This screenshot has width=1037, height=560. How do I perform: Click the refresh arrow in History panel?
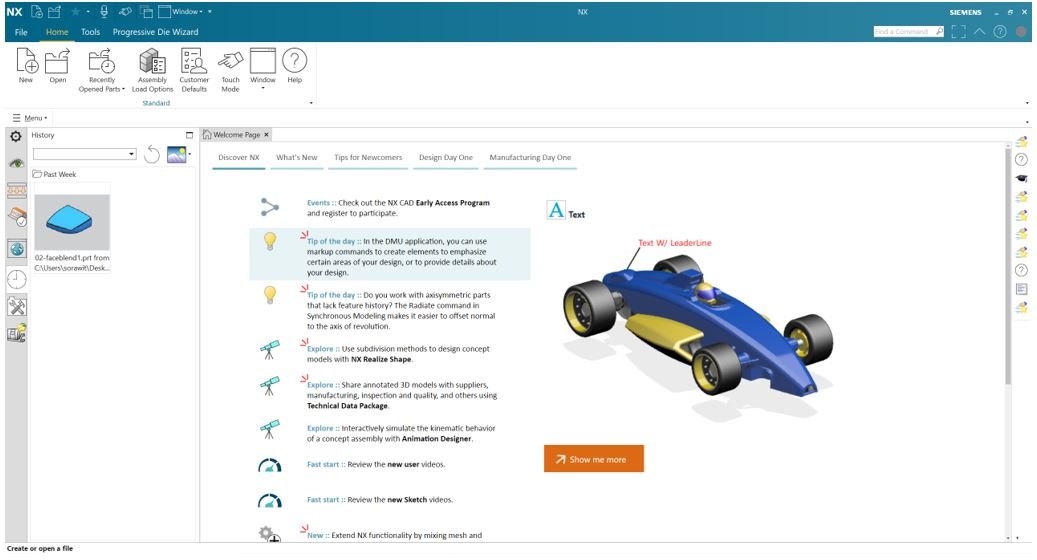[152, 154]
